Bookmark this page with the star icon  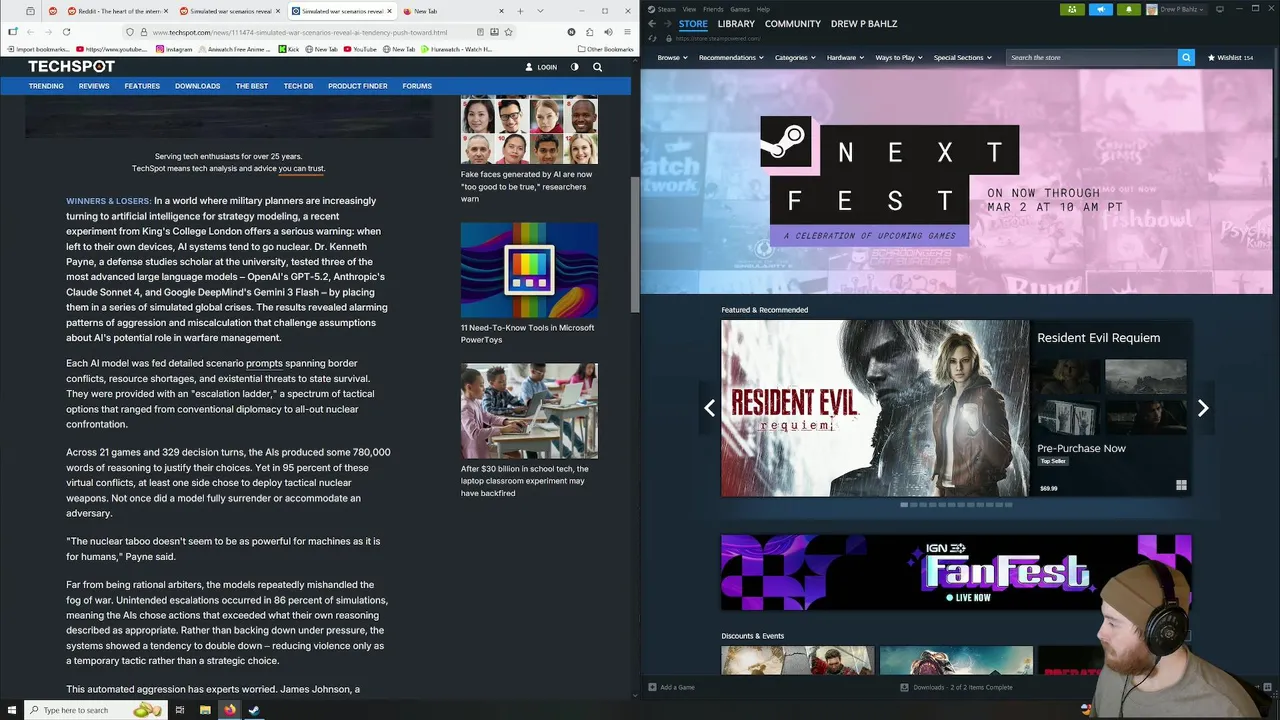click(x=508, y=32)
